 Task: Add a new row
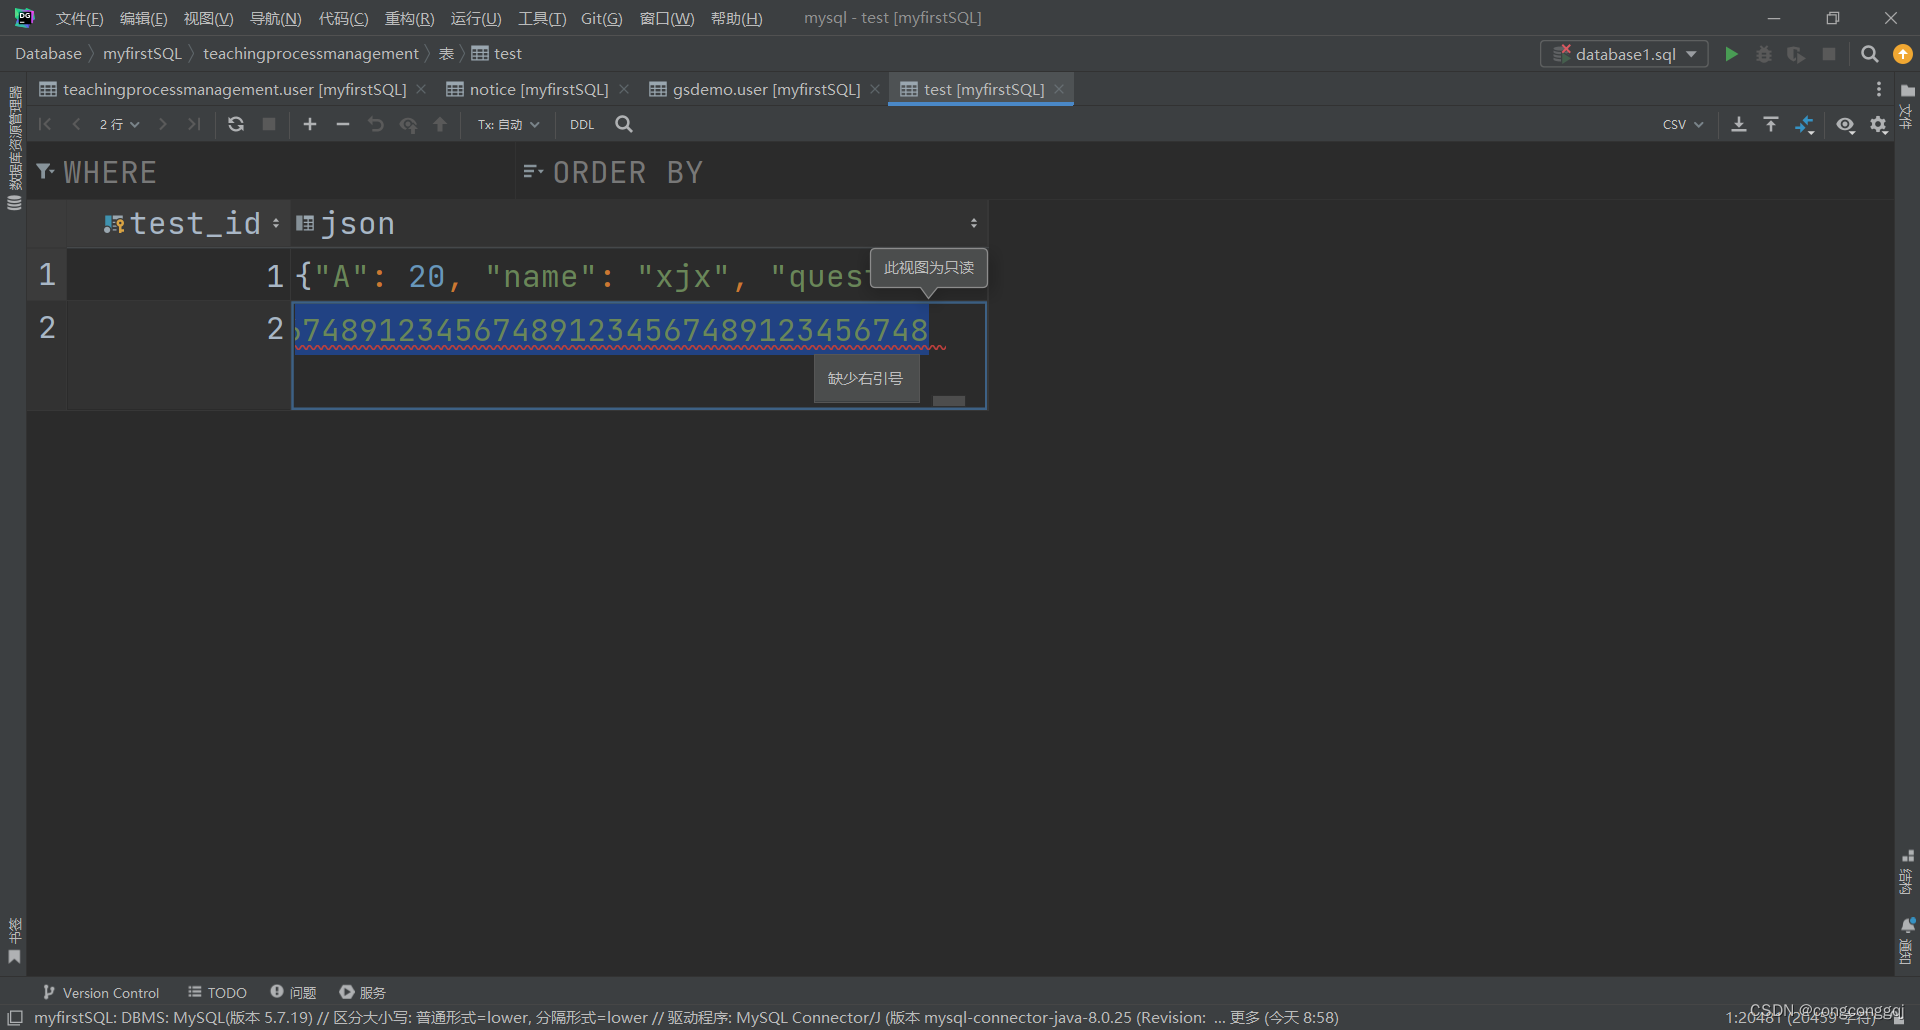310,124
